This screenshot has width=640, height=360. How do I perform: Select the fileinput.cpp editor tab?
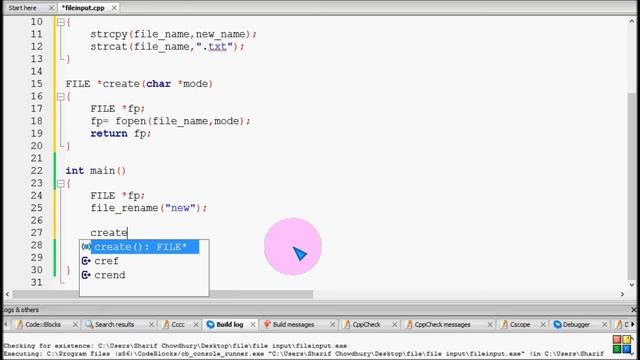[83, 8]
